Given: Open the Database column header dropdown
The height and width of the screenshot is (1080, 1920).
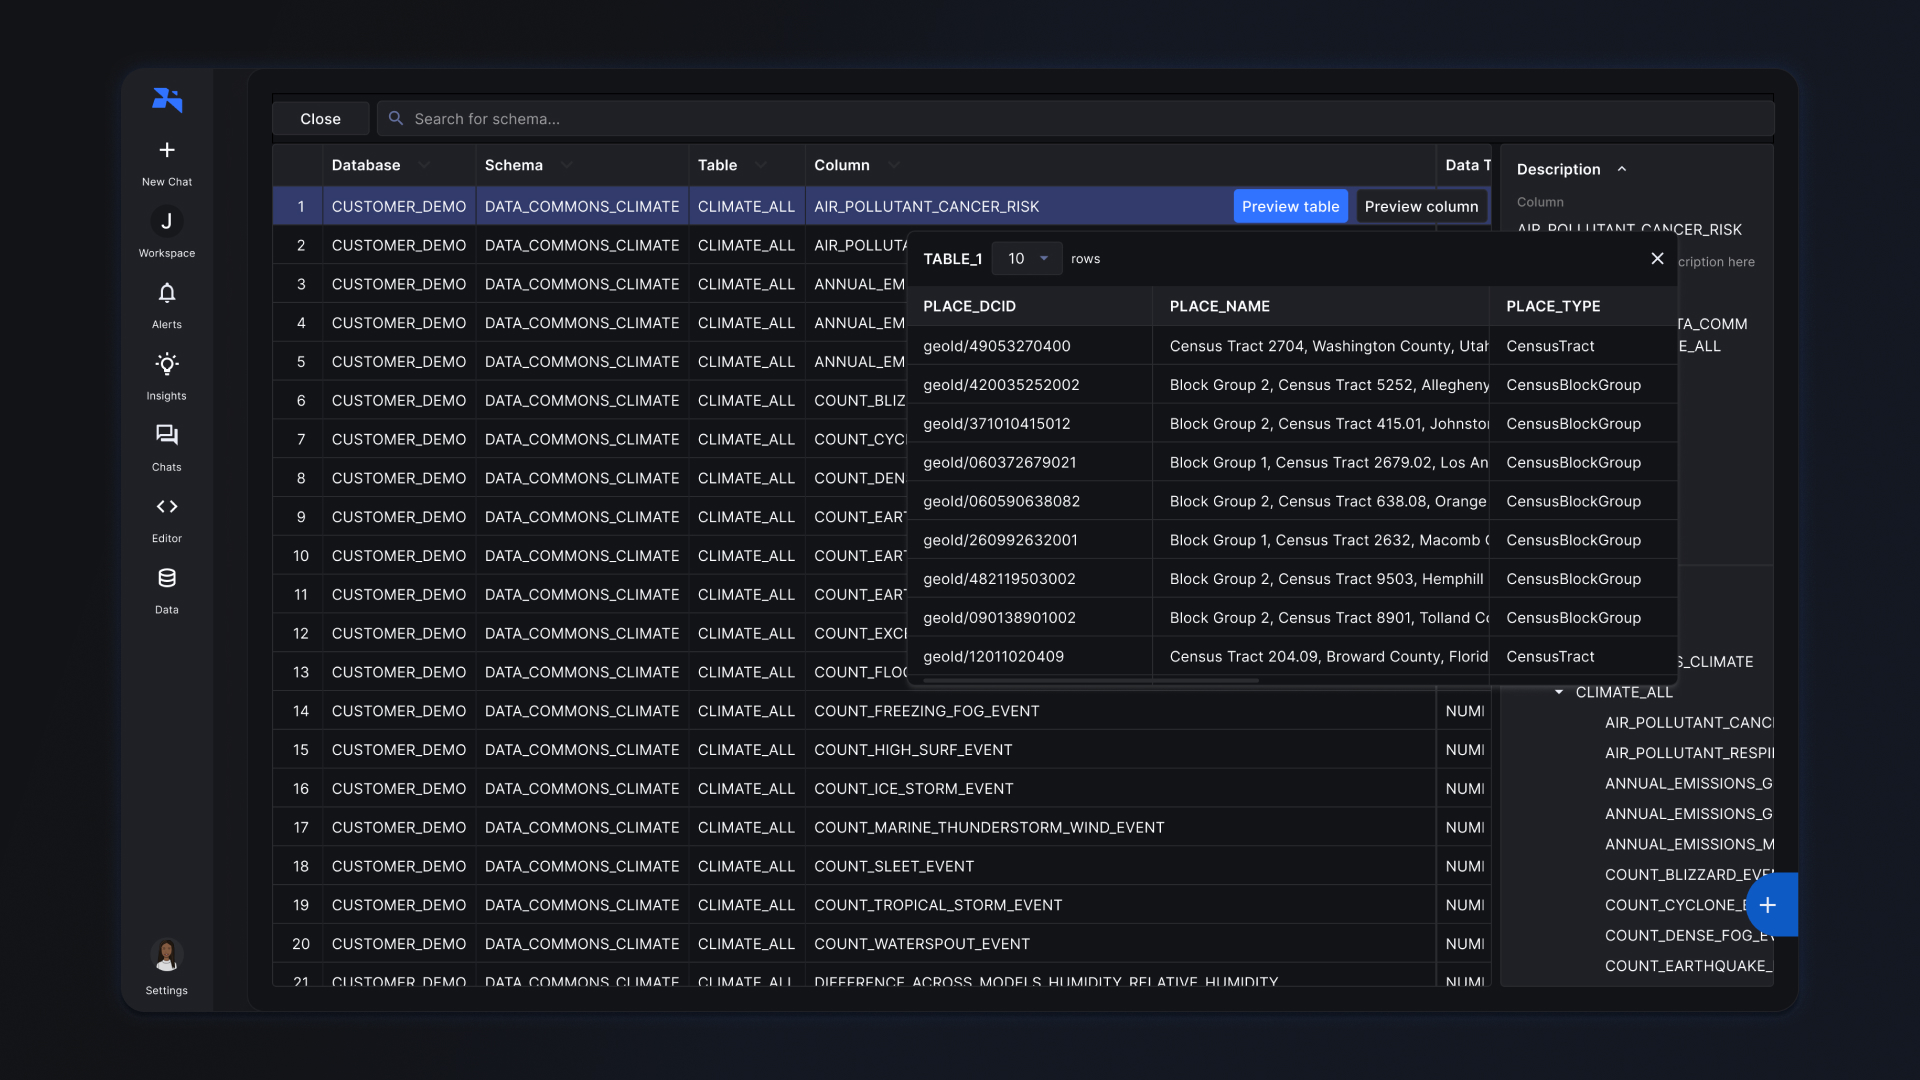Looking at the screenshot, I should (424, 165).
